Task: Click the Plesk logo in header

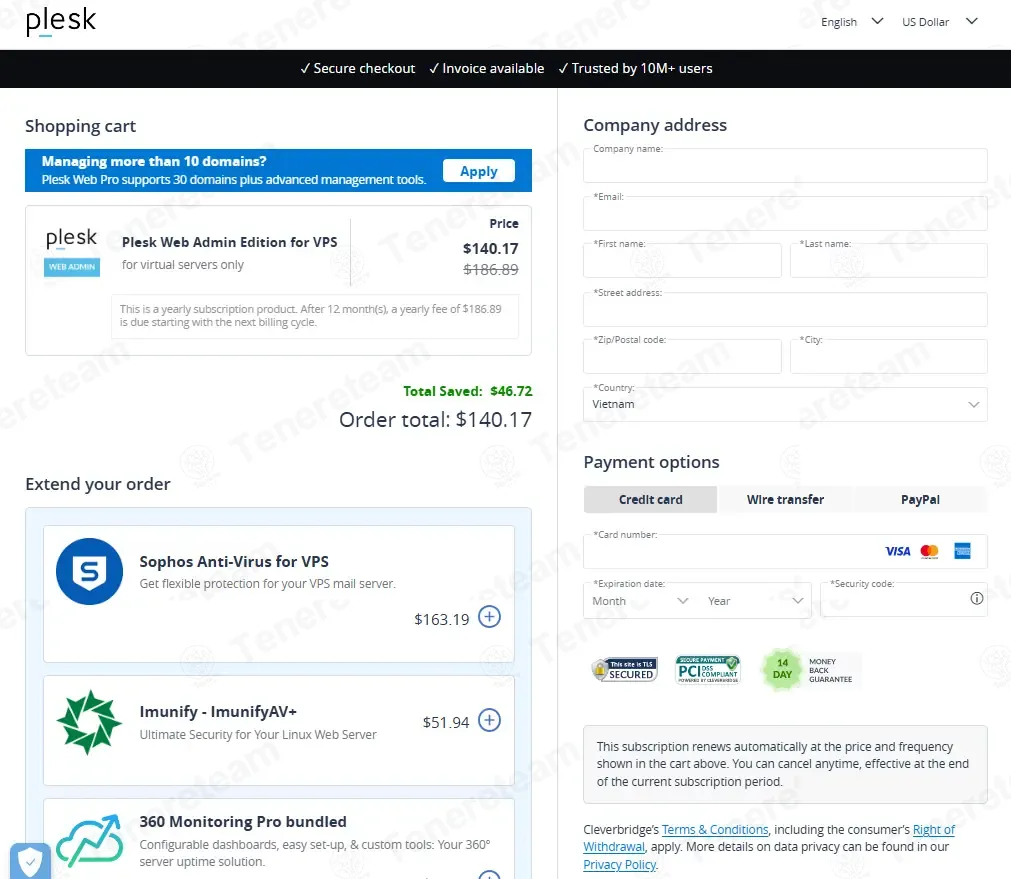Action: tap(61, 21)
